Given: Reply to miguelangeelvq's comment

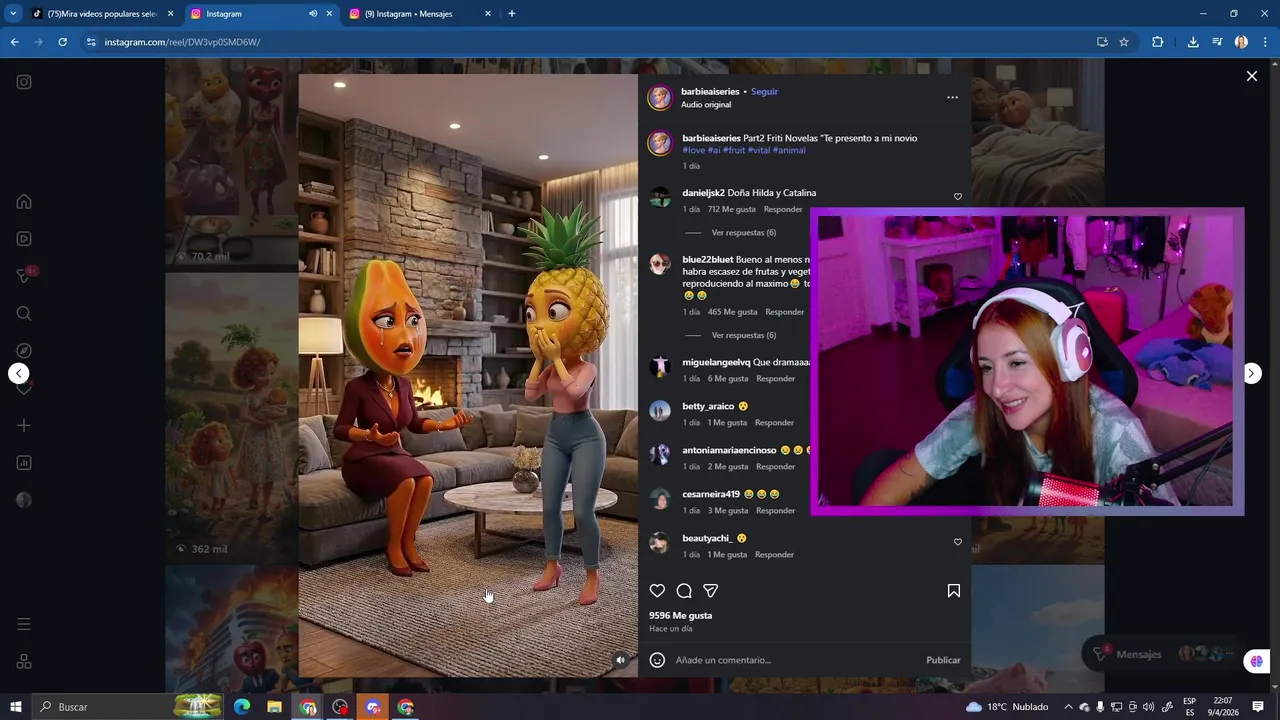Looking at the screenshot, I should tap(776, 379).
